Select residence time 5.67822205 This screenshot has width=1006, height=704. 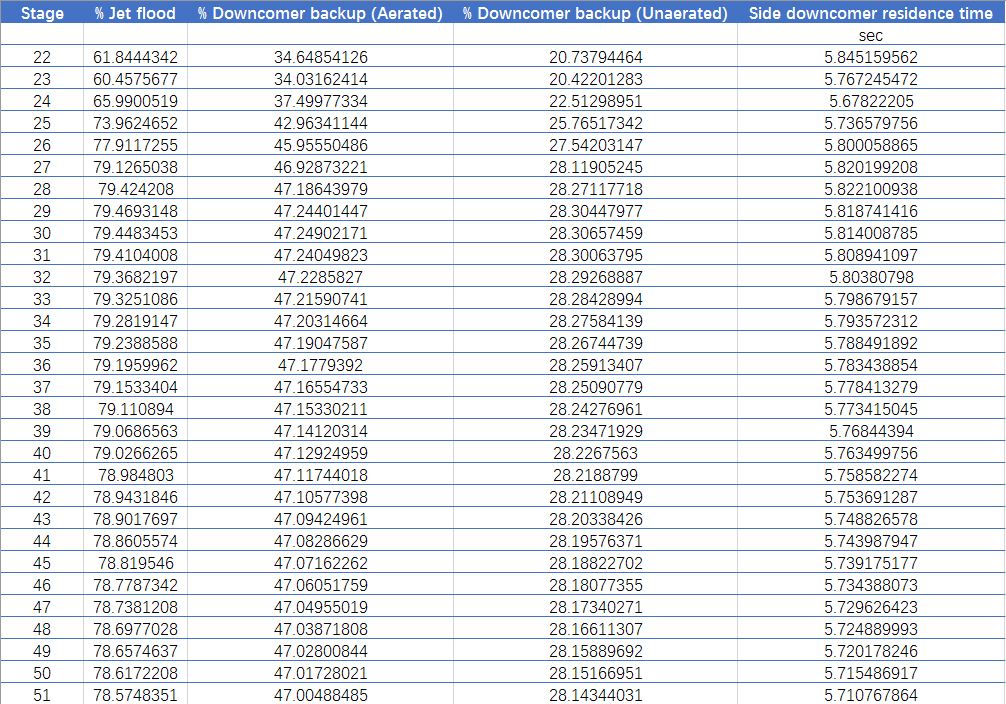(871, 101)
